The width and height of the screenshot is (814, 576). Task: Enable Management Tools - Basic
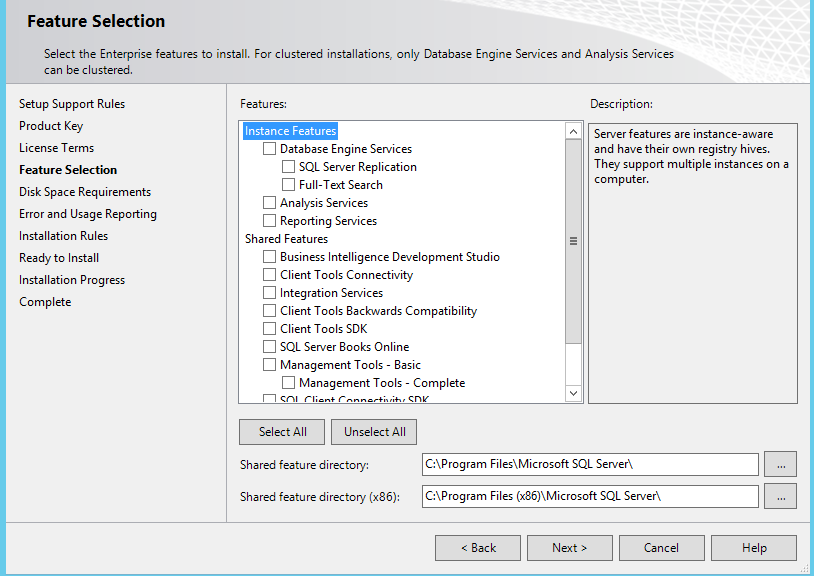(x=269, y=365)
